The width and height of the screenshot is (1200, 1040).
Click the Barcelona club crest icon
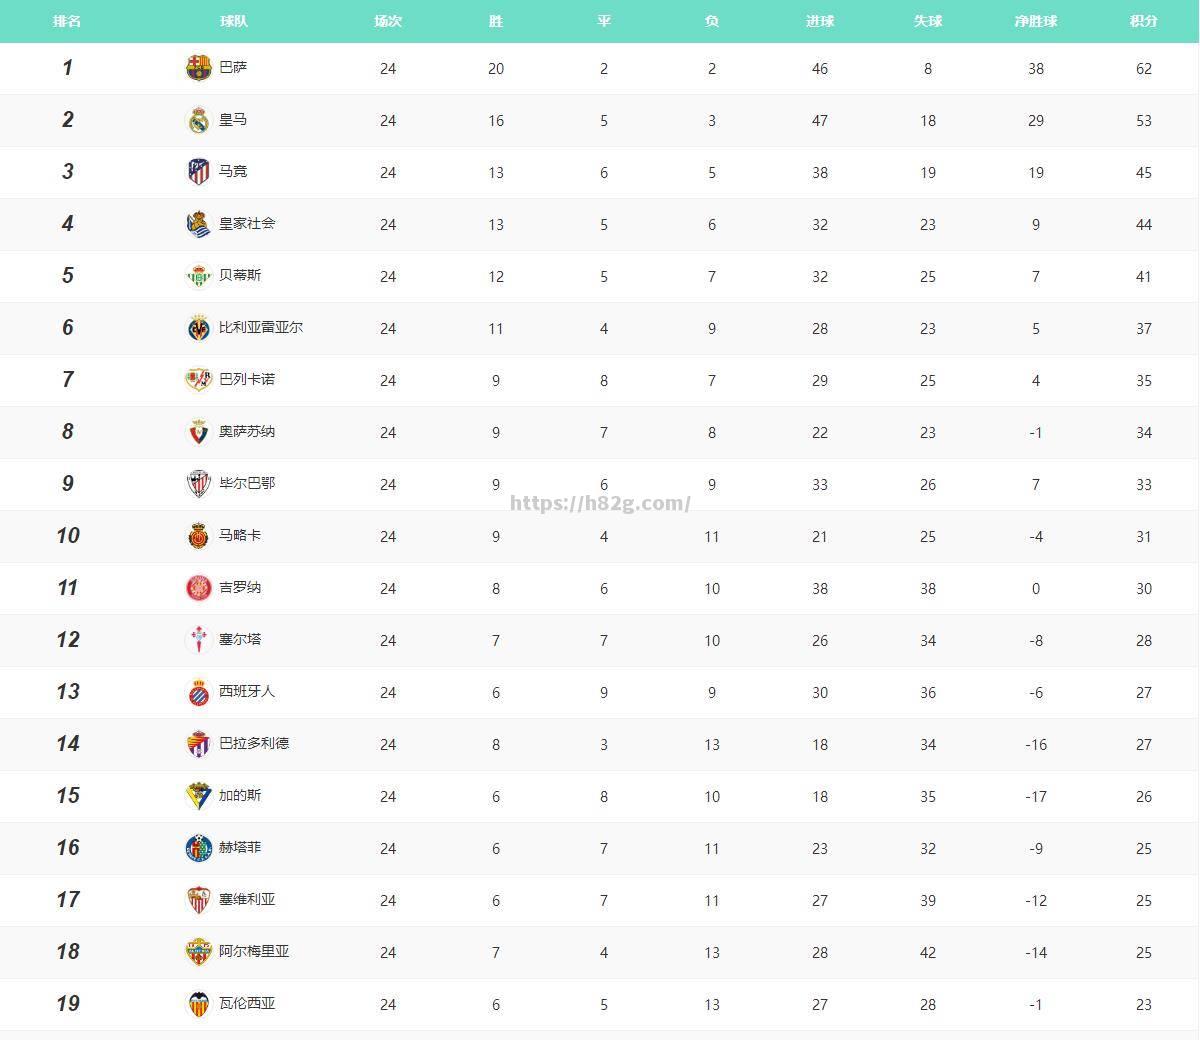click(x=199, y=68)
